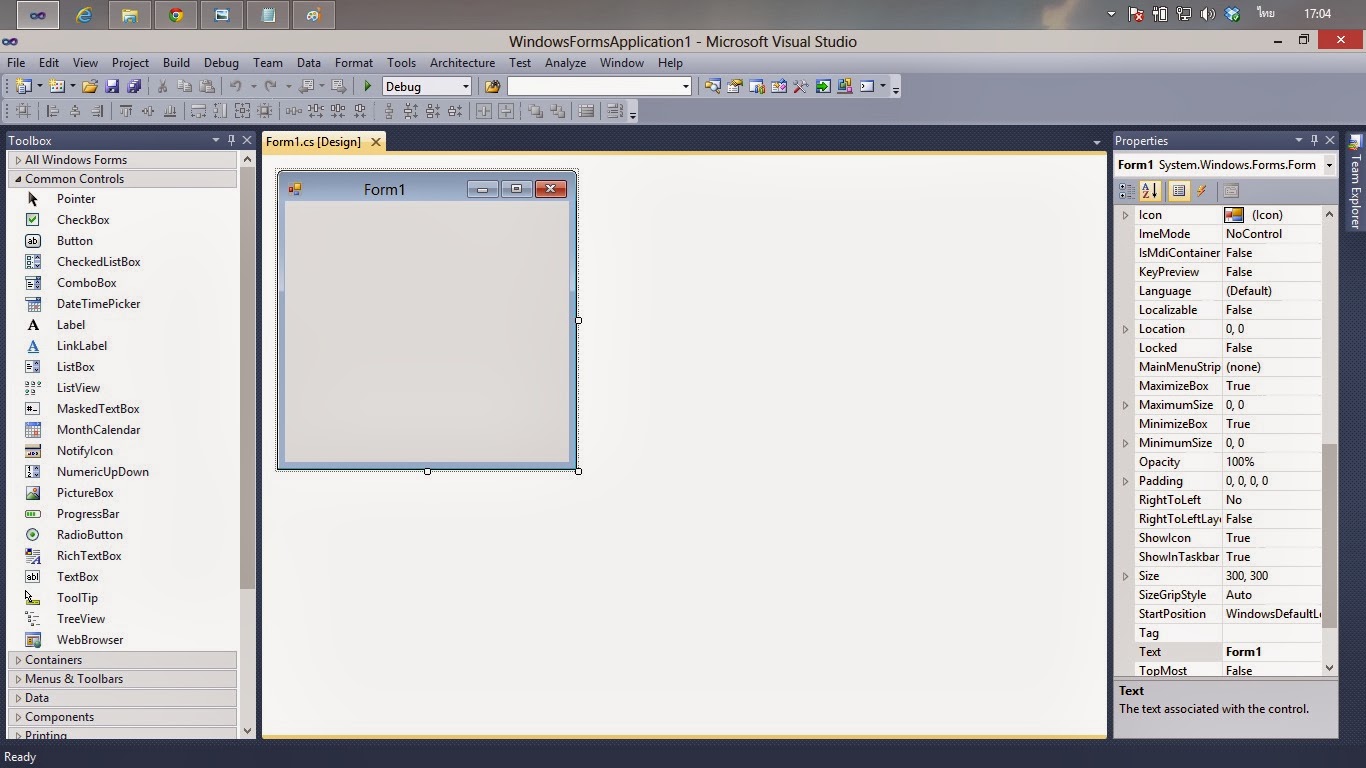Open the Format menu

(x=354, y=63)
